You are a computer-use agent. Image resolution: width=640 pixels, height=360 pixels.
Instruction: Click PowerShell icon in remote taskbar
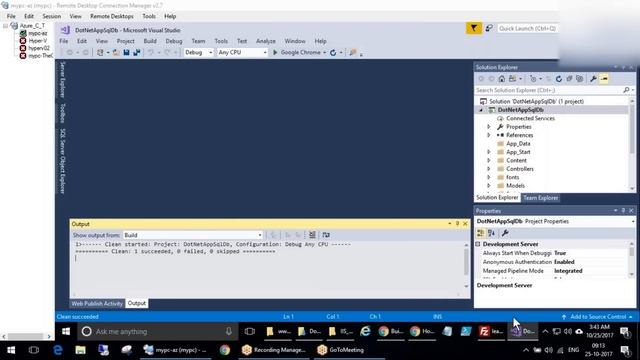pos(466,331)
